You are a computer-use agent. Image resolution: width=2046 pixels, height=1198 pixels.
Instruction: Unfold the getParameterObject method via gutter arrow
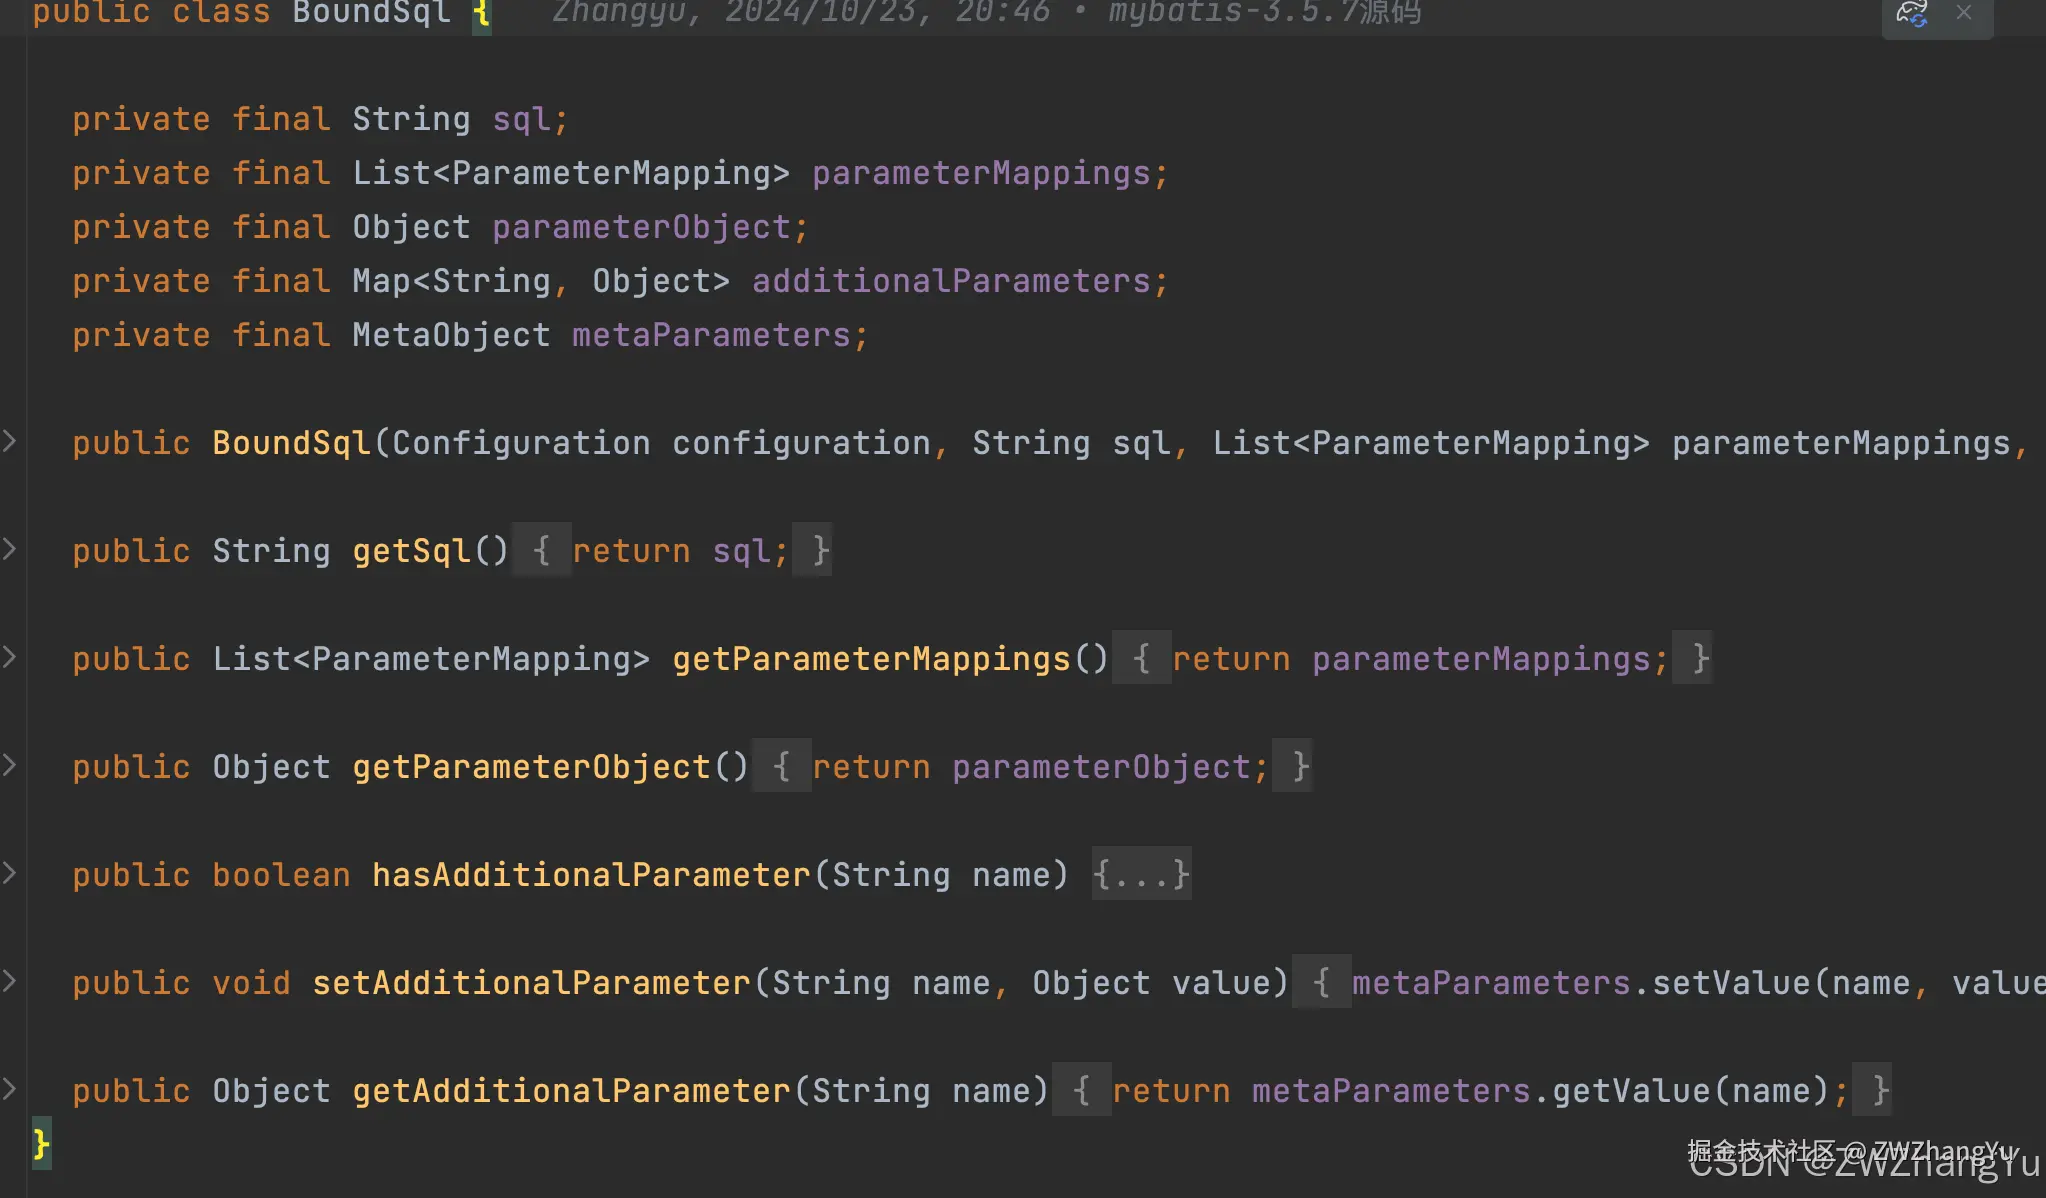coord(10,764)
